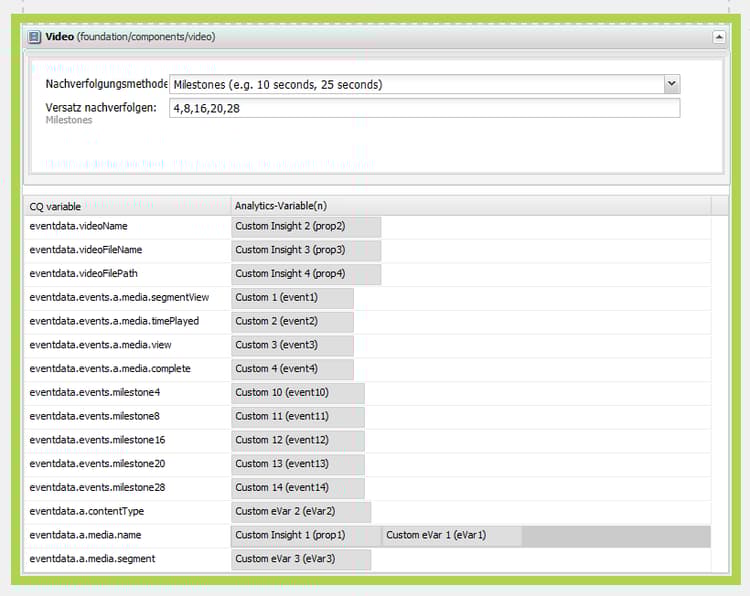
Task: Click the Custom 3 (event3) tag
Action: tap(292, 345)
